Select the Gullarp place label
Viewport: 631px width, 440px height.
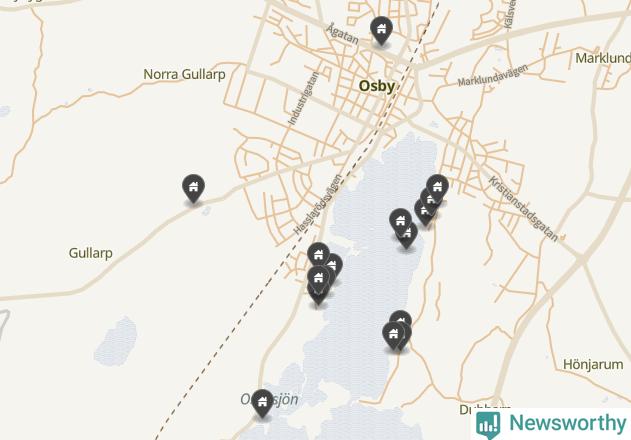(x=91, y=253)
